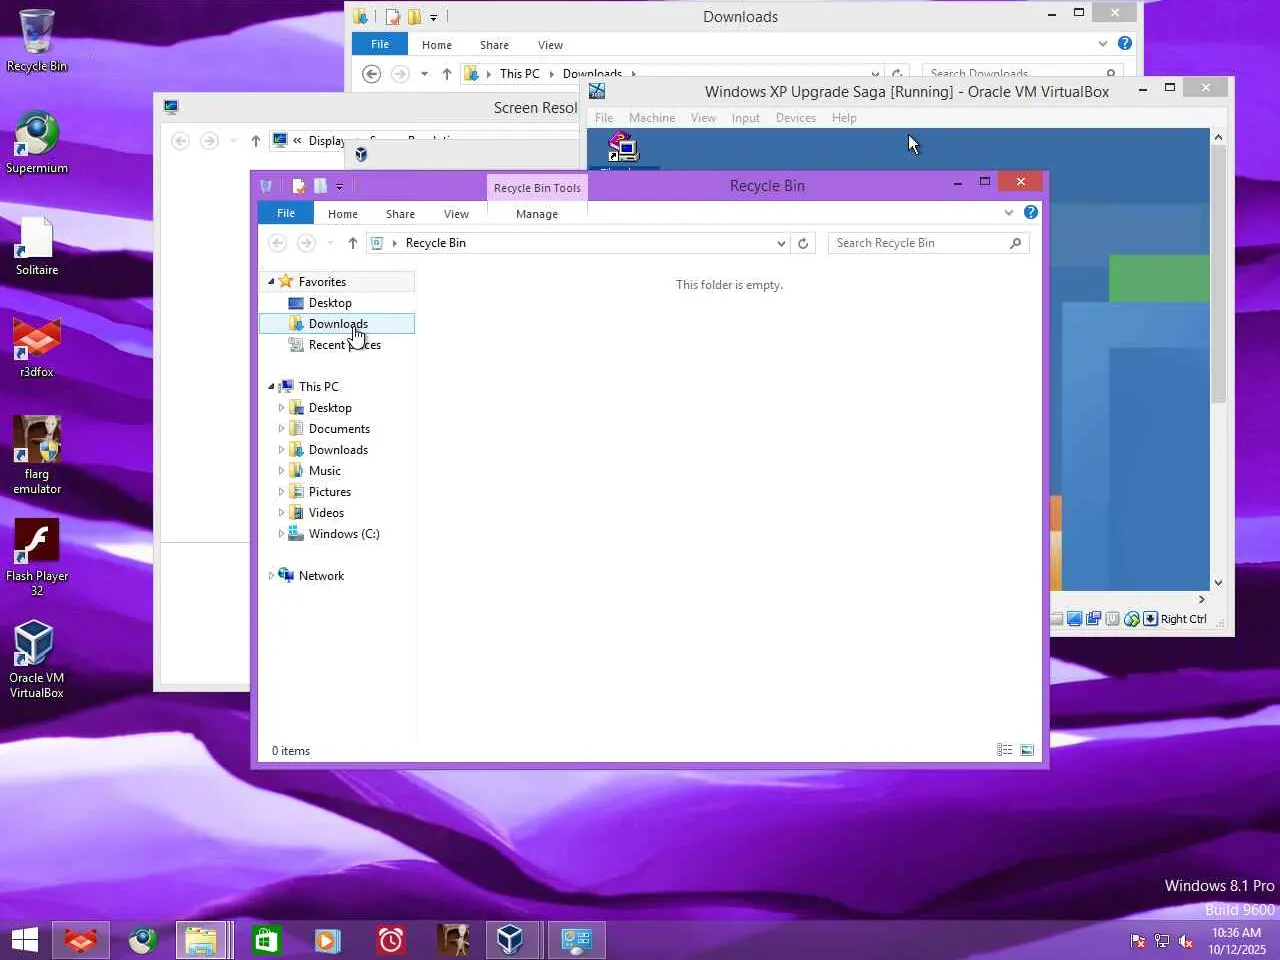Screen dimensions: 1280x960
Task: Click the mouse integration icon in VirtualBox status bar
Action: [1132, 619]
